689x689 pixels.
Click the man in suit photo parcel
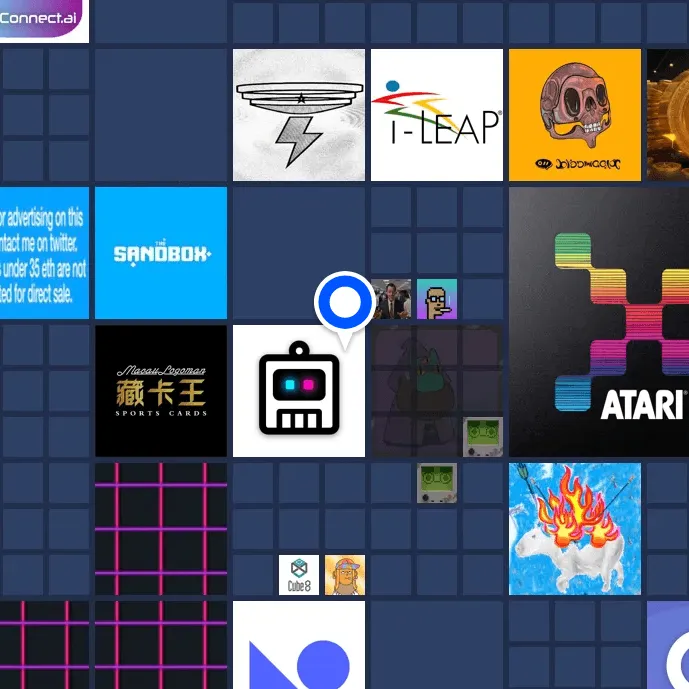tap(391, 299)
